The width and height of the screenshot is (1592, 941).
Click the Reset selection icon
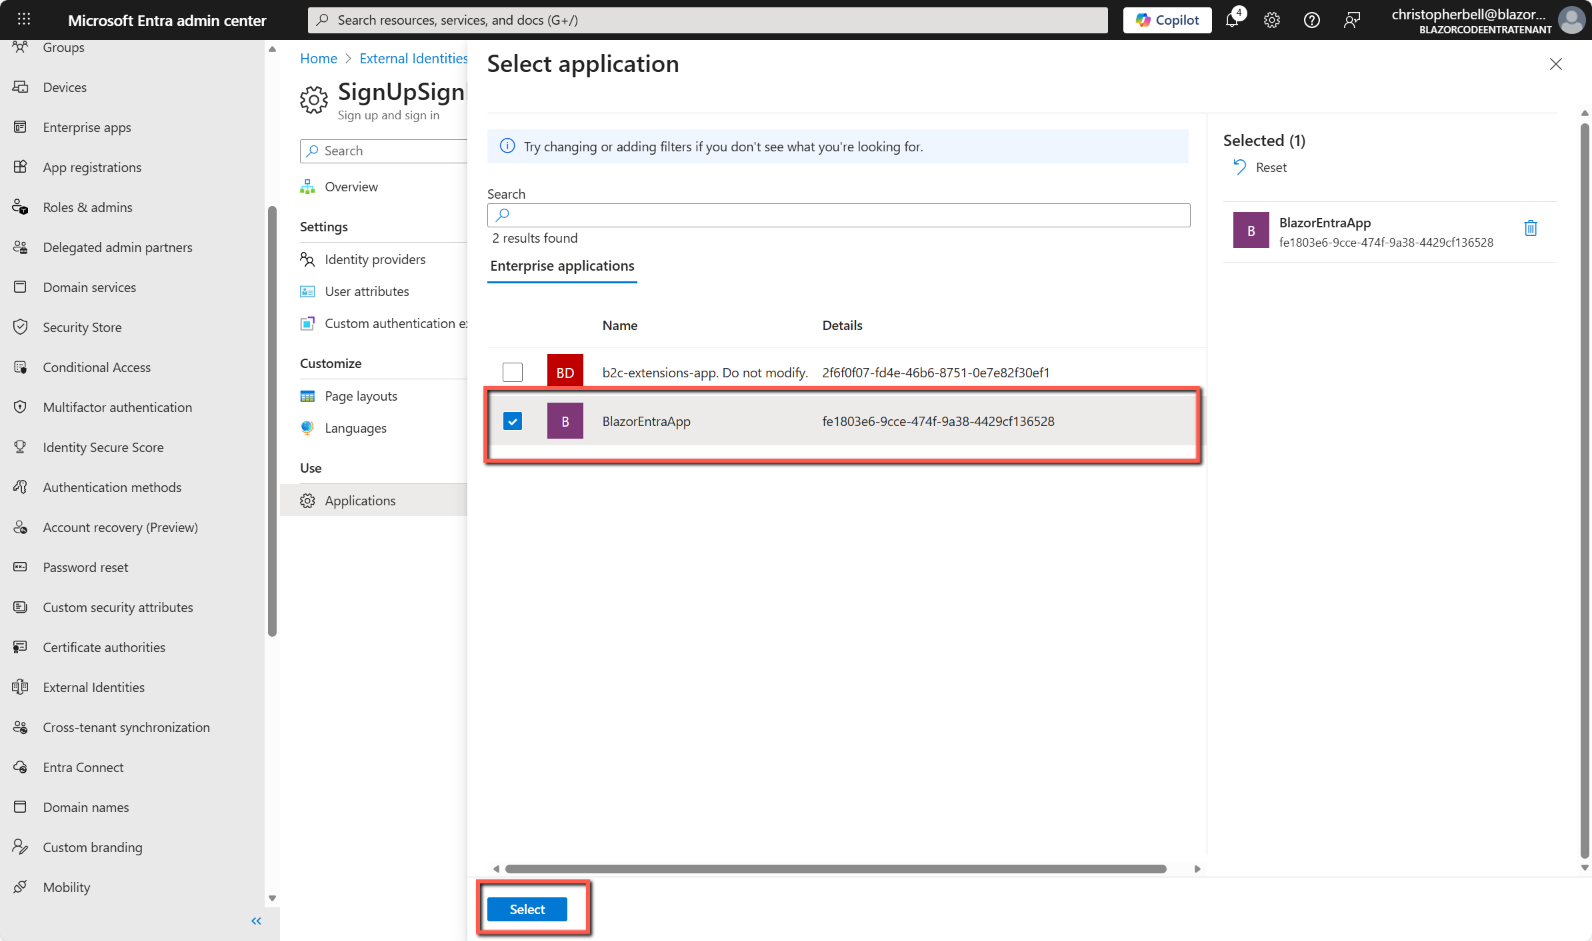(x=1240, y=167)
